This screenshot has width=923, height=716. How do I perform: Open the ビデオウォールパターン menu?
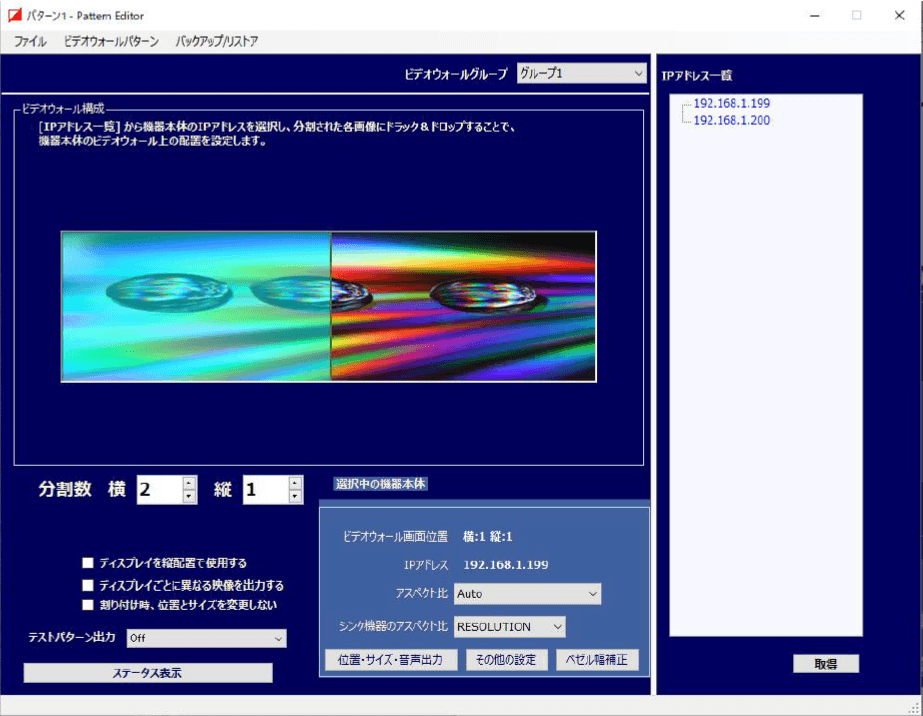pyautogui.click(x=111, y=42)
